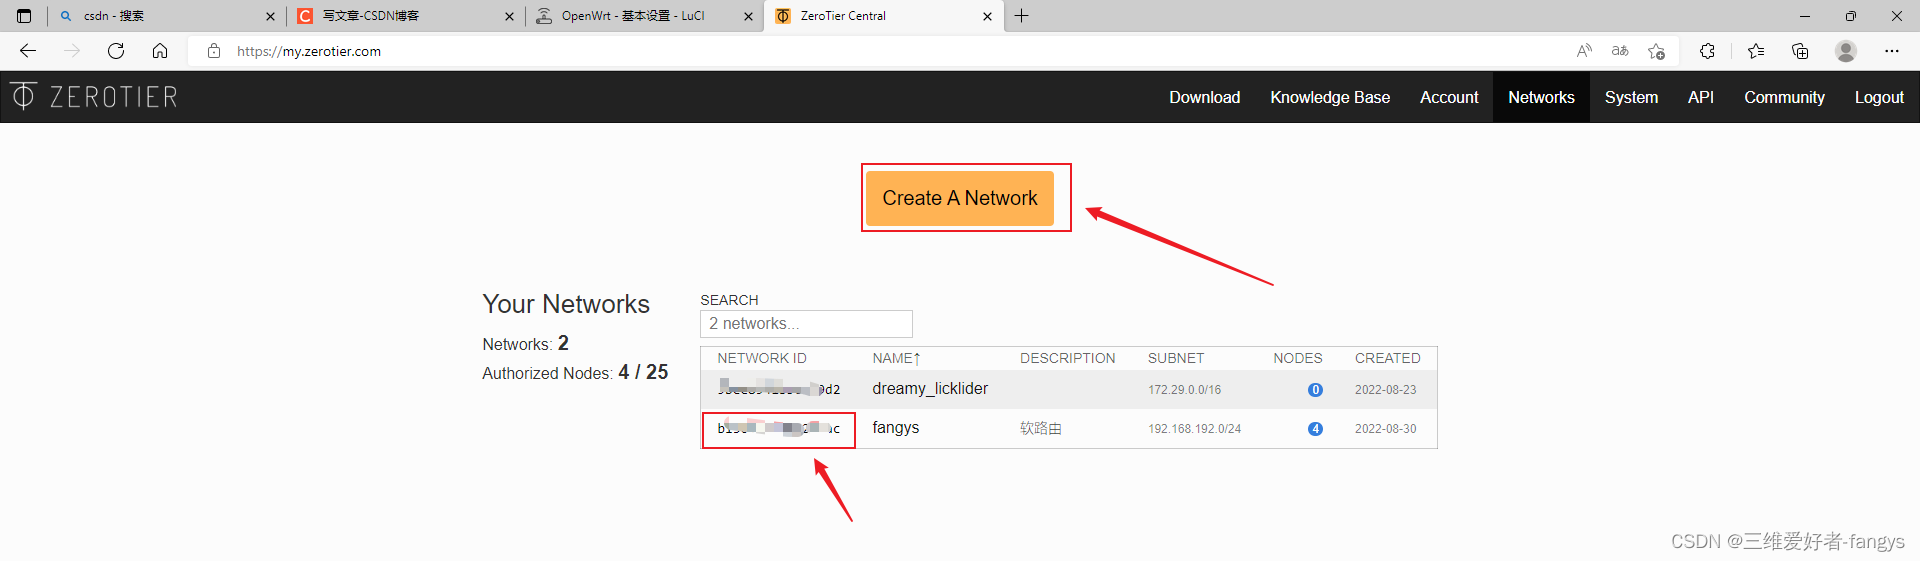Switch to the CSDN blog writing tab
This screenshot has width=1920, height=561.
tap(405, 16)
